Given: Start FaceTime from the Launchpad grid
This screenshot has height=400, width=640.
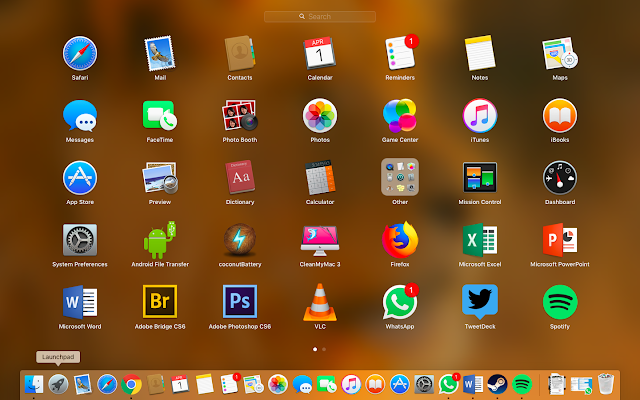Looking at the screenshot, I should coord(160,116).
